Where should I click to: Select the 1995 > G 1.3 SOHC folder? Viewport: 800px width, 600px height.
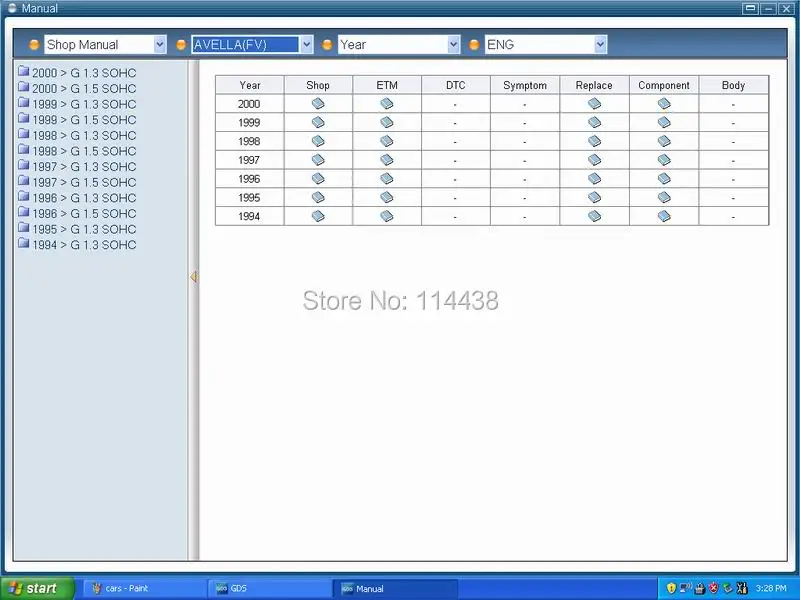click(77, 229)
